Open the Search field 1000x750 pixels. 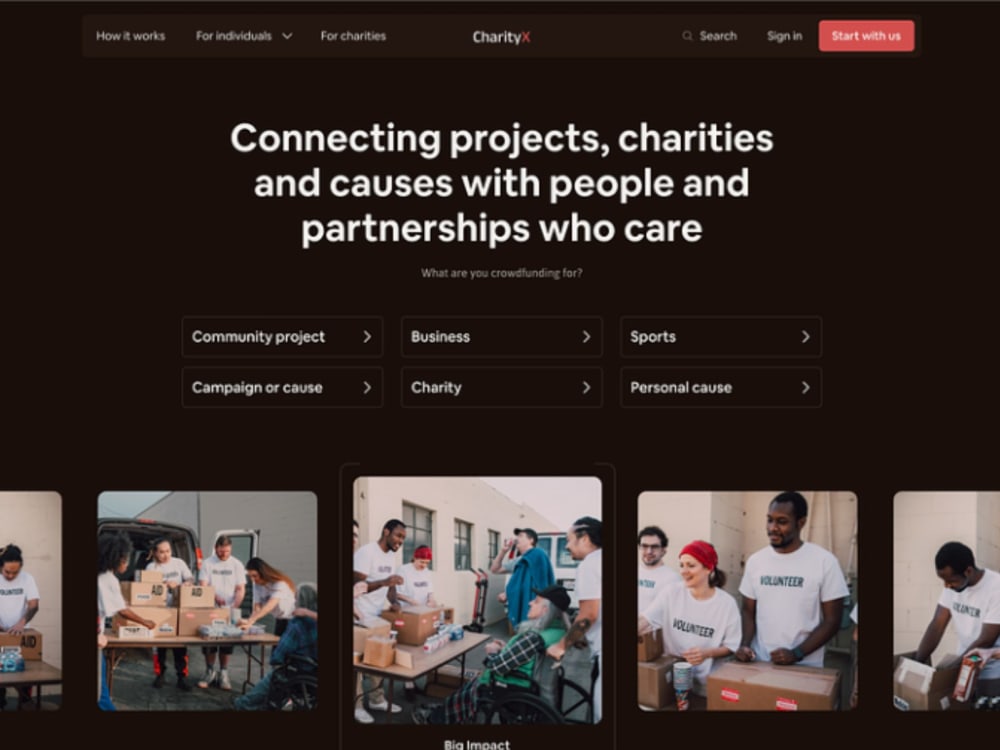pos(709,36)
